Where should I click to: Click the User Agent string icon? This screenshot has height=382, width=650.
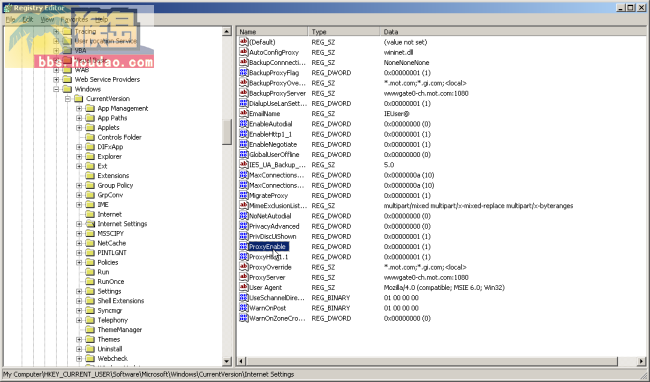point(244,287)
